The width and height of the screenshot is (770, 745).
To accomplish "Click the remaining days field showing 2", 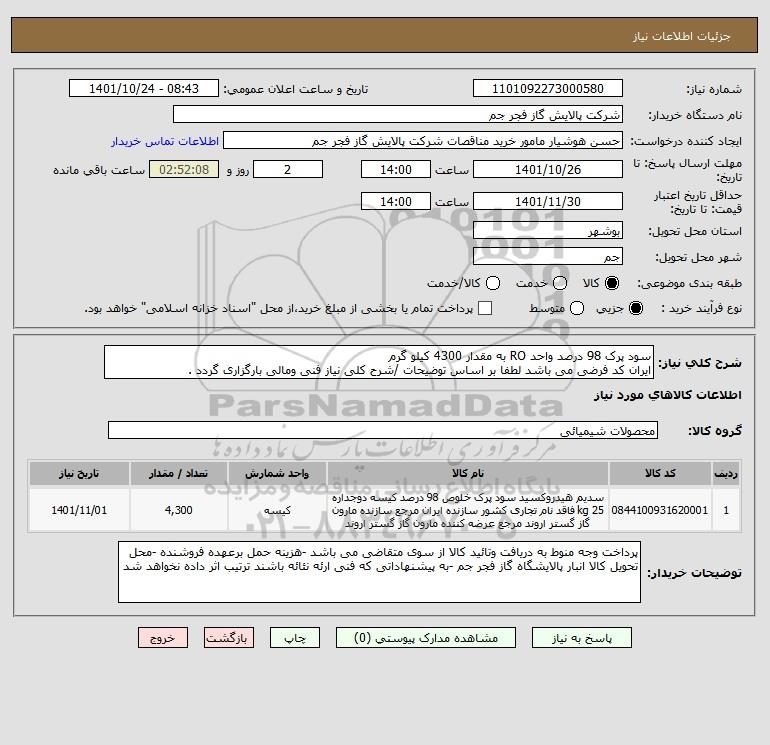I will click(288, 169).
